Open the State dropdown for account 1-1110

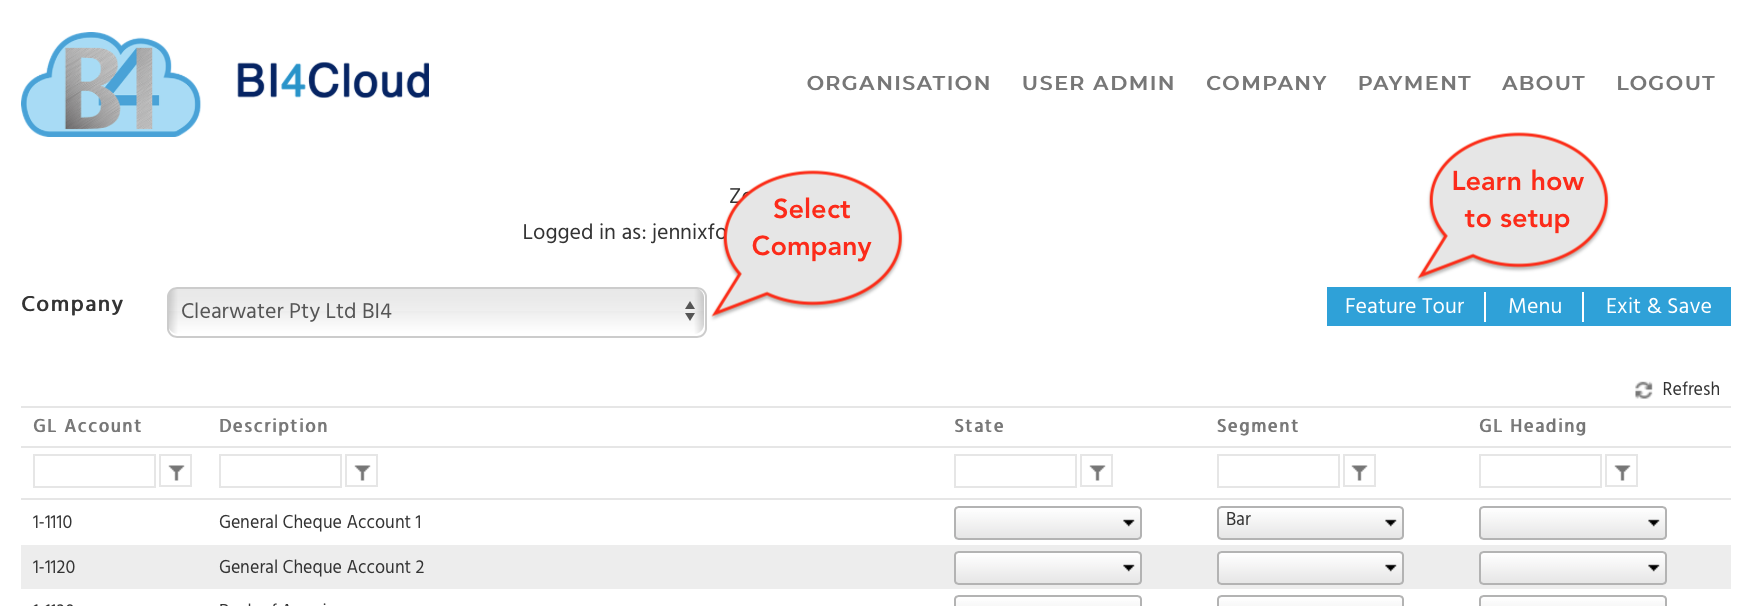coord(1047,523)
